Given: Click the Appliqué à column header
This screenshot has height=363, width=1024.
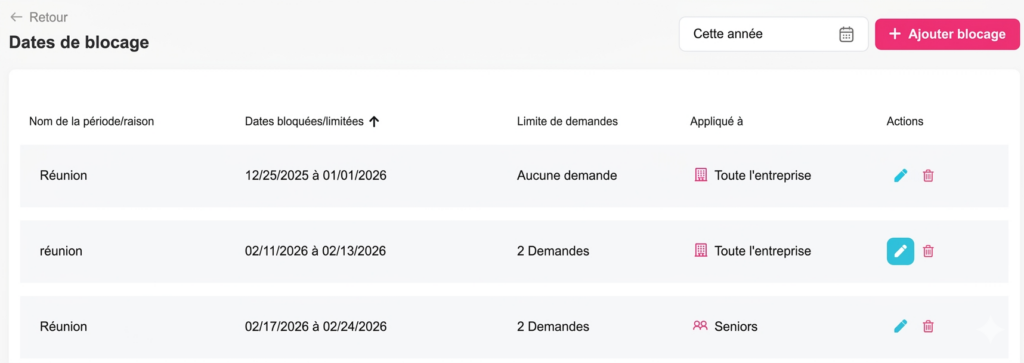Looking at the screenshot, I should pos(716,121).
